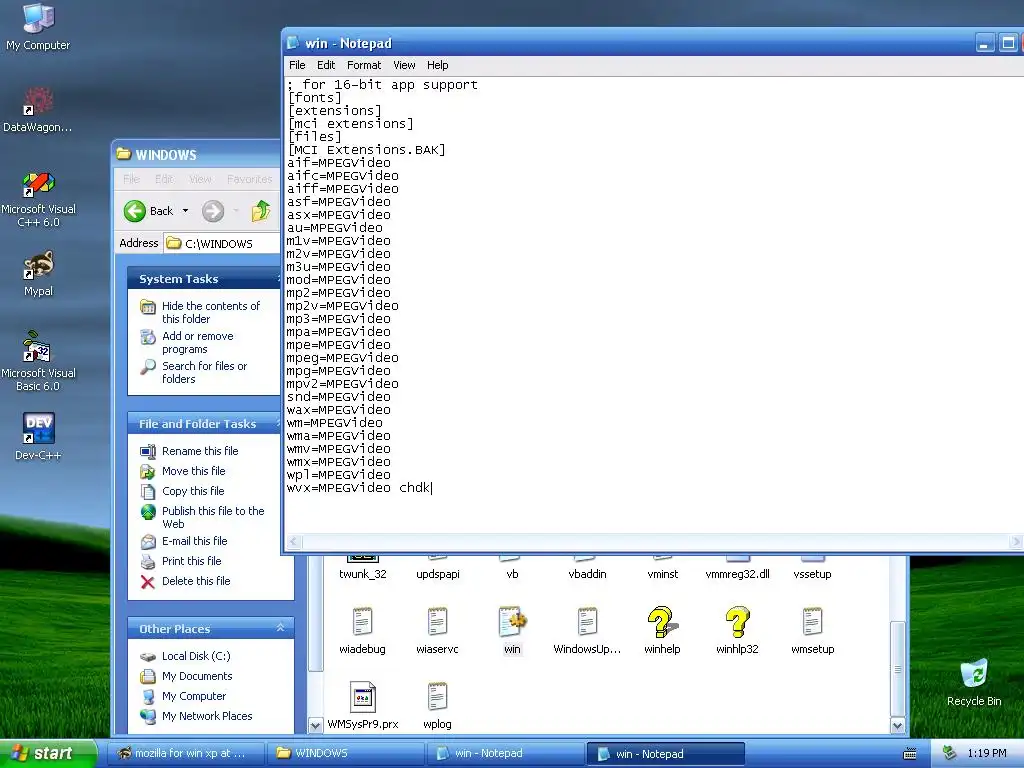Image resolution: width=1024 pixels, height=768 pixels.
Task: Select the vbaddin file label
Action: (587, 574)
